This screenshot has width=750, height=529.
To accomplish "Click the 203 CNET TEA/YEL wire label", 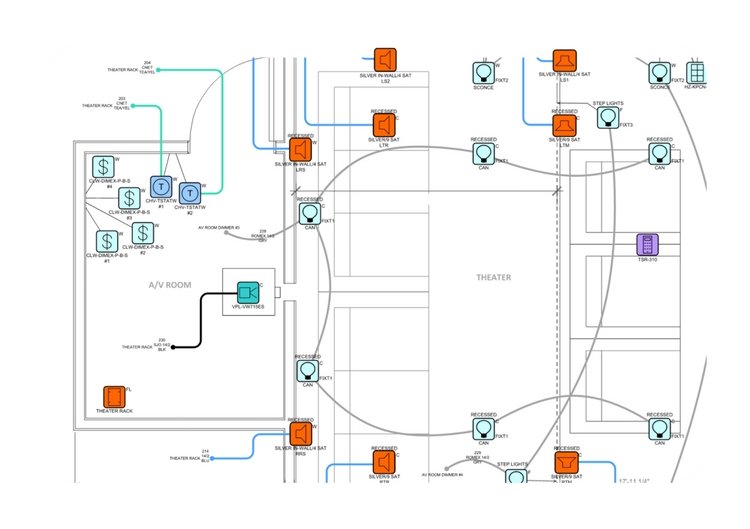I will [122, 103].
